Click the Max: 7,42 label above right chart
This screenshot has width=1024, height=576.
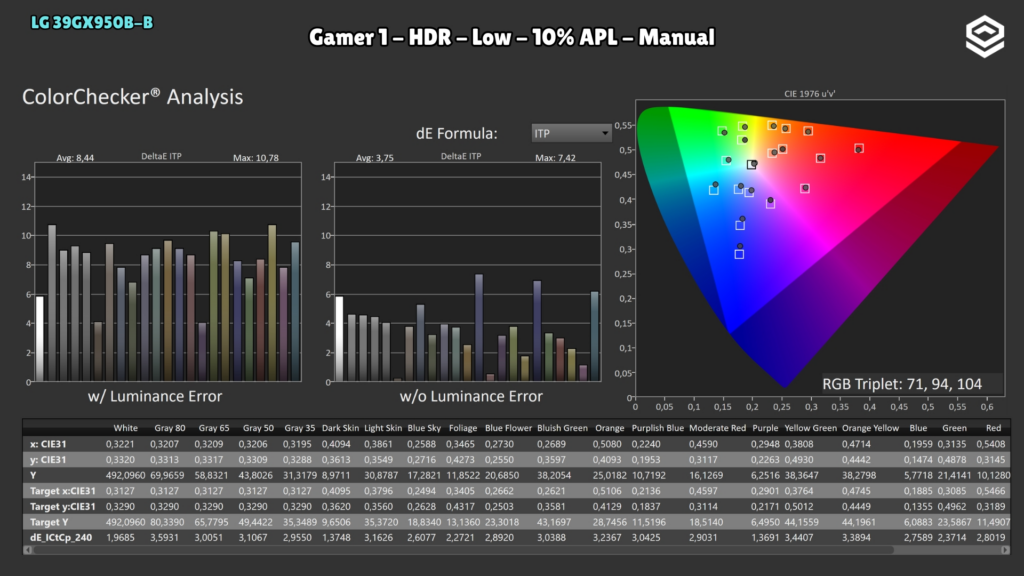pos(556,157)
